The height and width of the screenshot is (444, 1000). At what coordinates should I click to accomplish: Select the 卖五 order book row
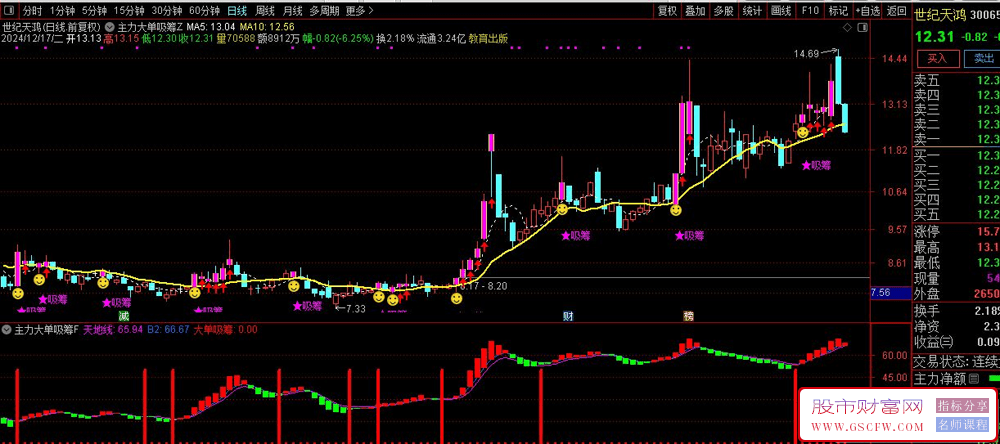click(957, 81)
